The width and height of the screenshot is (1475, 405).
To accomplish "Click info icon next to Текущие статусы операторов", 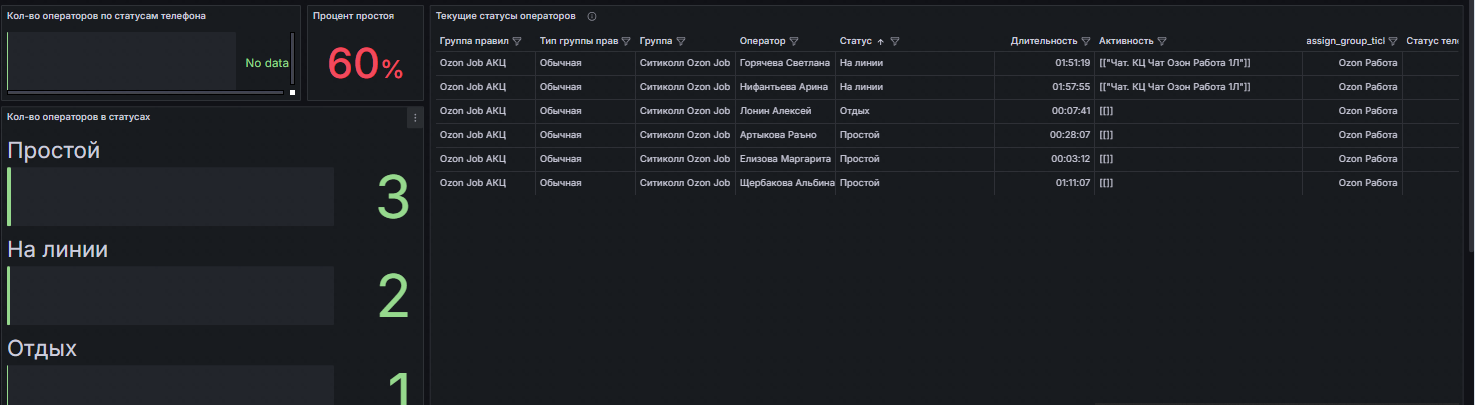I will [x=592, y=17].
